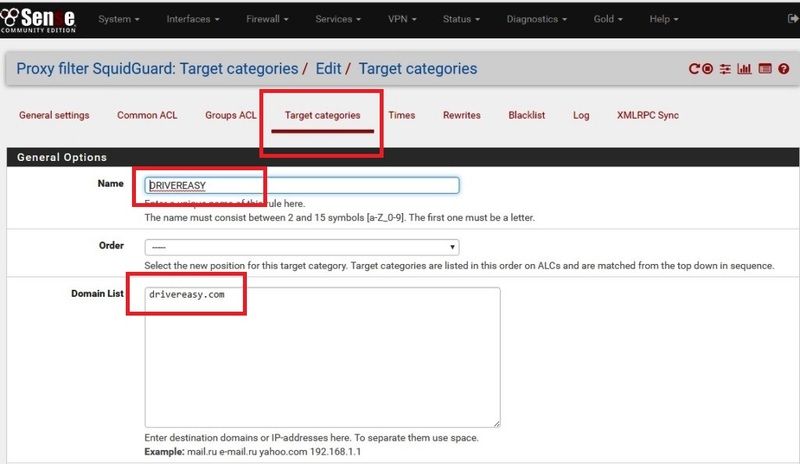This screenshot has width=800, height=464.
Task: Open related settings sliders icon
Action: 725,68
